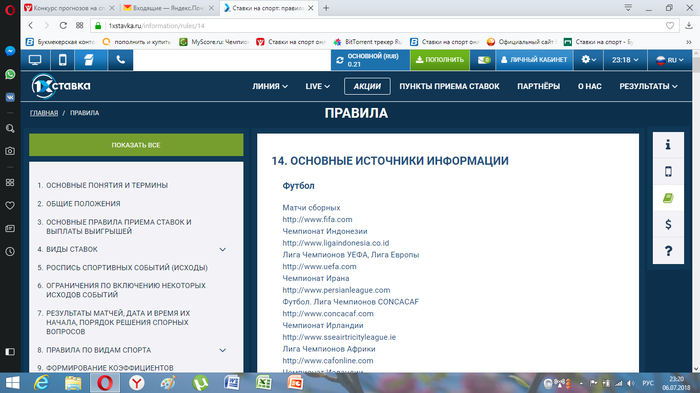Open the desktop version monitor icon
The height and width of the screenshot is (393, 700).
(35, 60)
